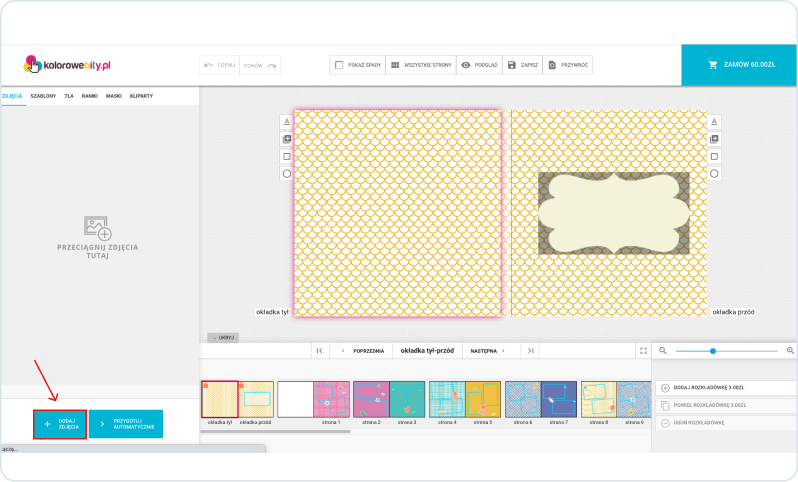Collapse the page strip with Ukryj
The width and height of the screenshot is (798, 482).
(221, 337)
